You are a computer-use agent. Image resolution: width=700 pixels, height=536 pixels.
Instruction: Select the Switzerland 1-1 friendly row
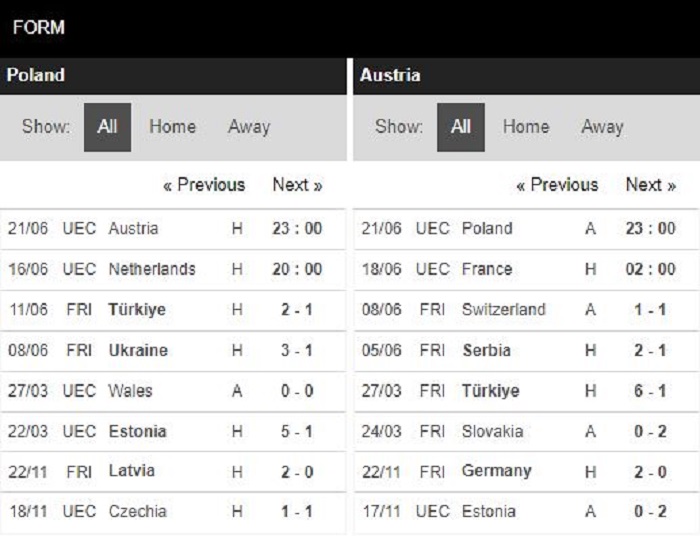click(527, 310)
